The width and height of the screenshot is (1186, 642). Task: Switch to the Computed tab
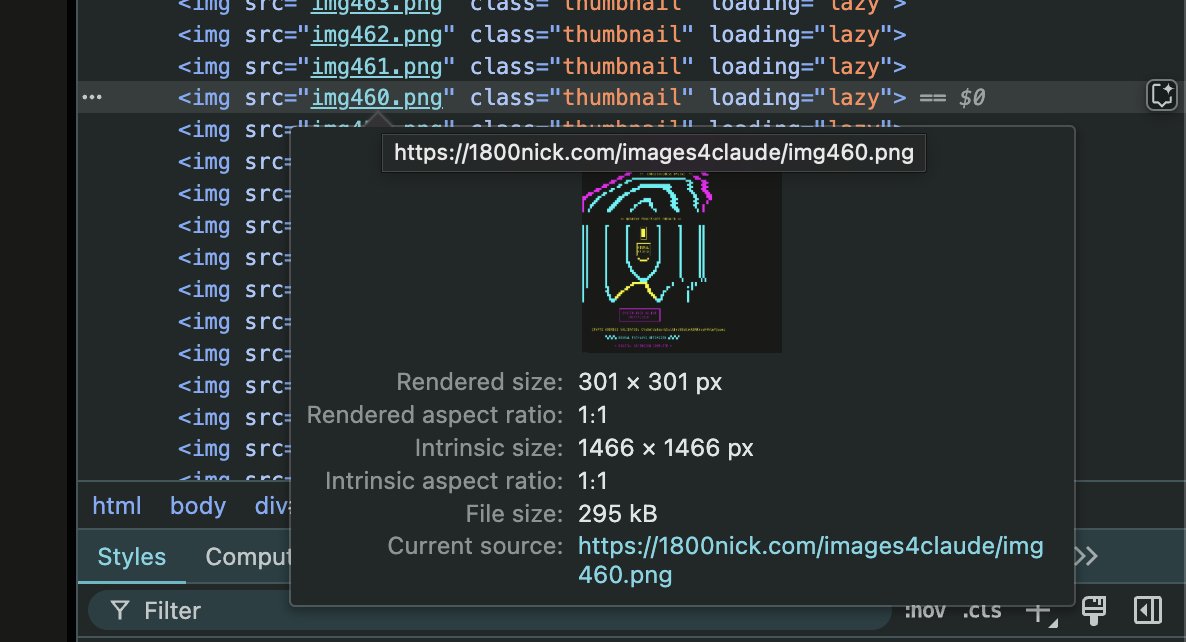click(x=253, y=557)
